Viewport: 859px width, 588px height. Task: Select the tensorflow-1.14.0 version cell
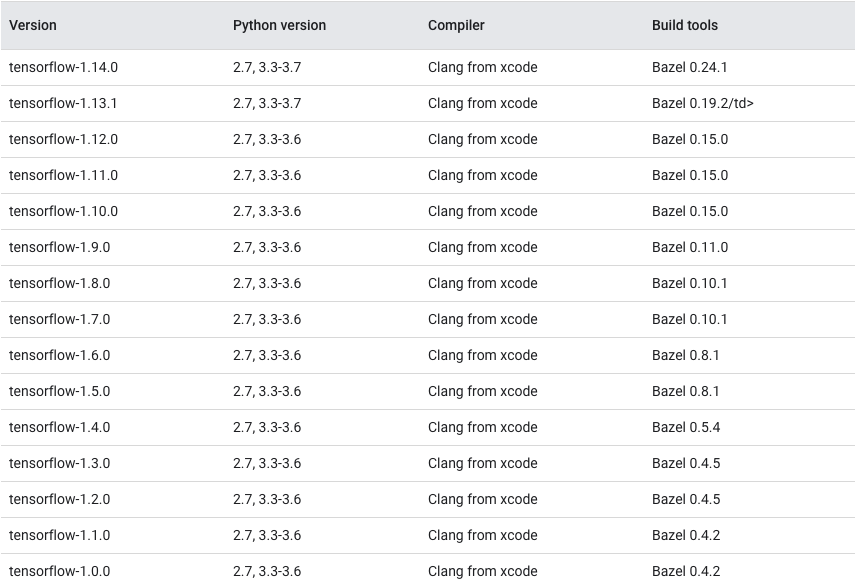click(64, 67)
